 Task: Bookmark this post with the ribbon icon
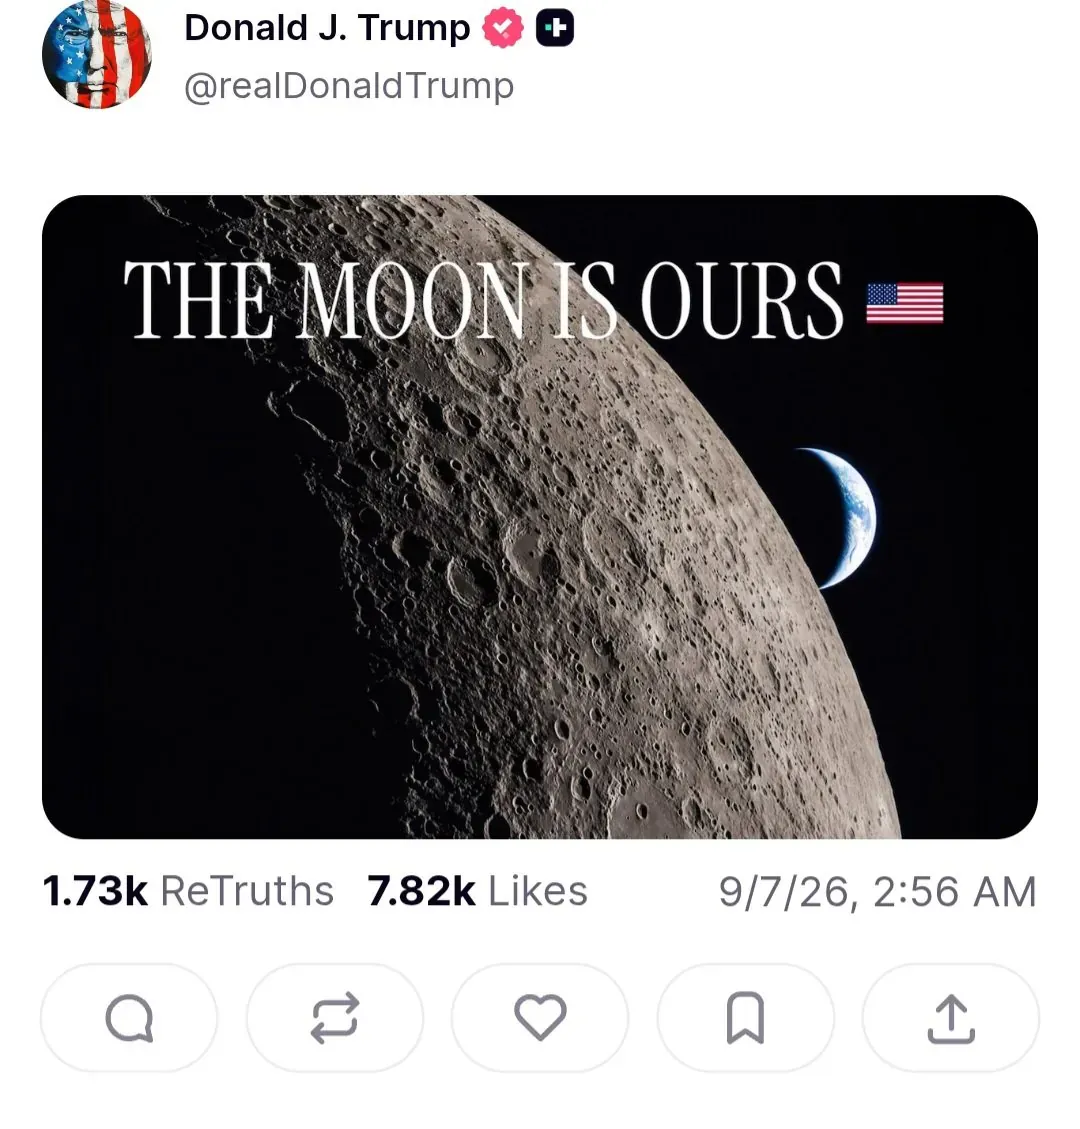tap(745, 1017)
